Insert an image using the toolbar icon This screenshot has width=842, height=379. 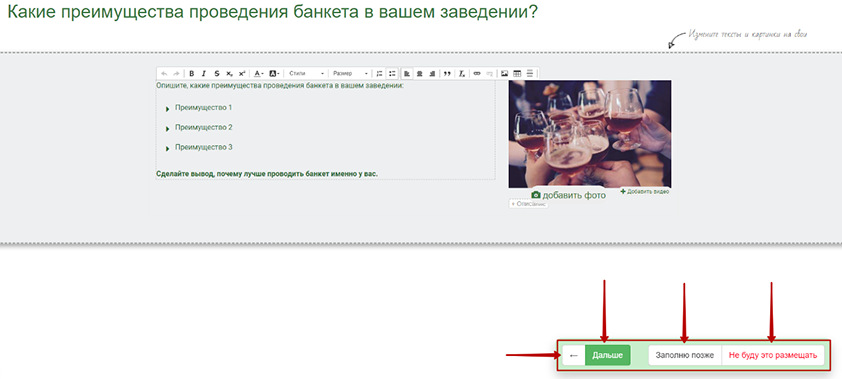[505, 74]
